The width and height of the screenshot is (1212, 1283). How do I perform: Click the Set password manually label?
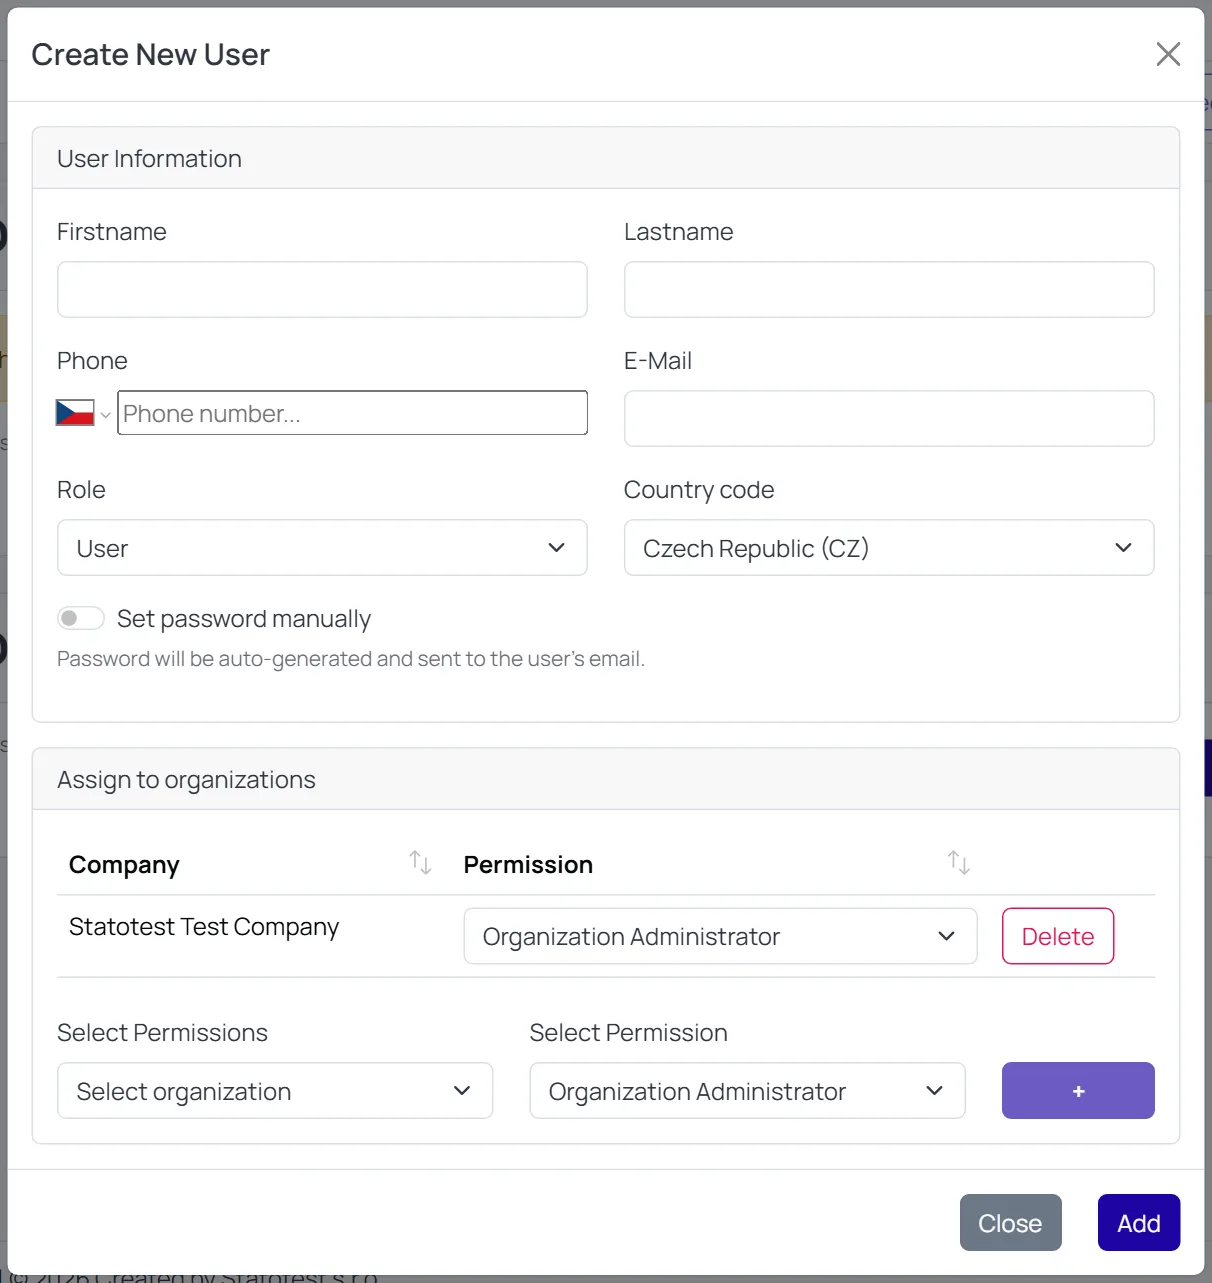tap(244, 619)
